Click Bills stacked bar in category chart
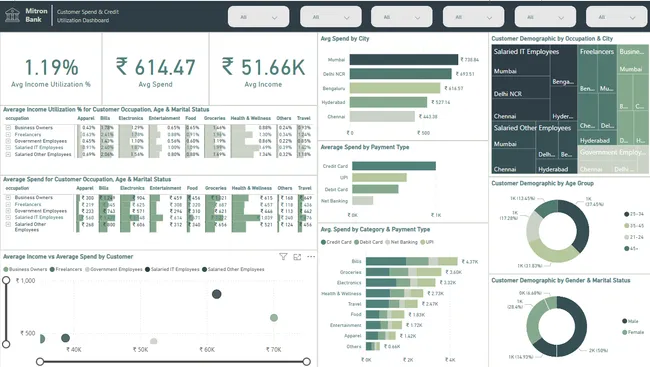This screenshot has height=367, width=650. tap(412, 261)
